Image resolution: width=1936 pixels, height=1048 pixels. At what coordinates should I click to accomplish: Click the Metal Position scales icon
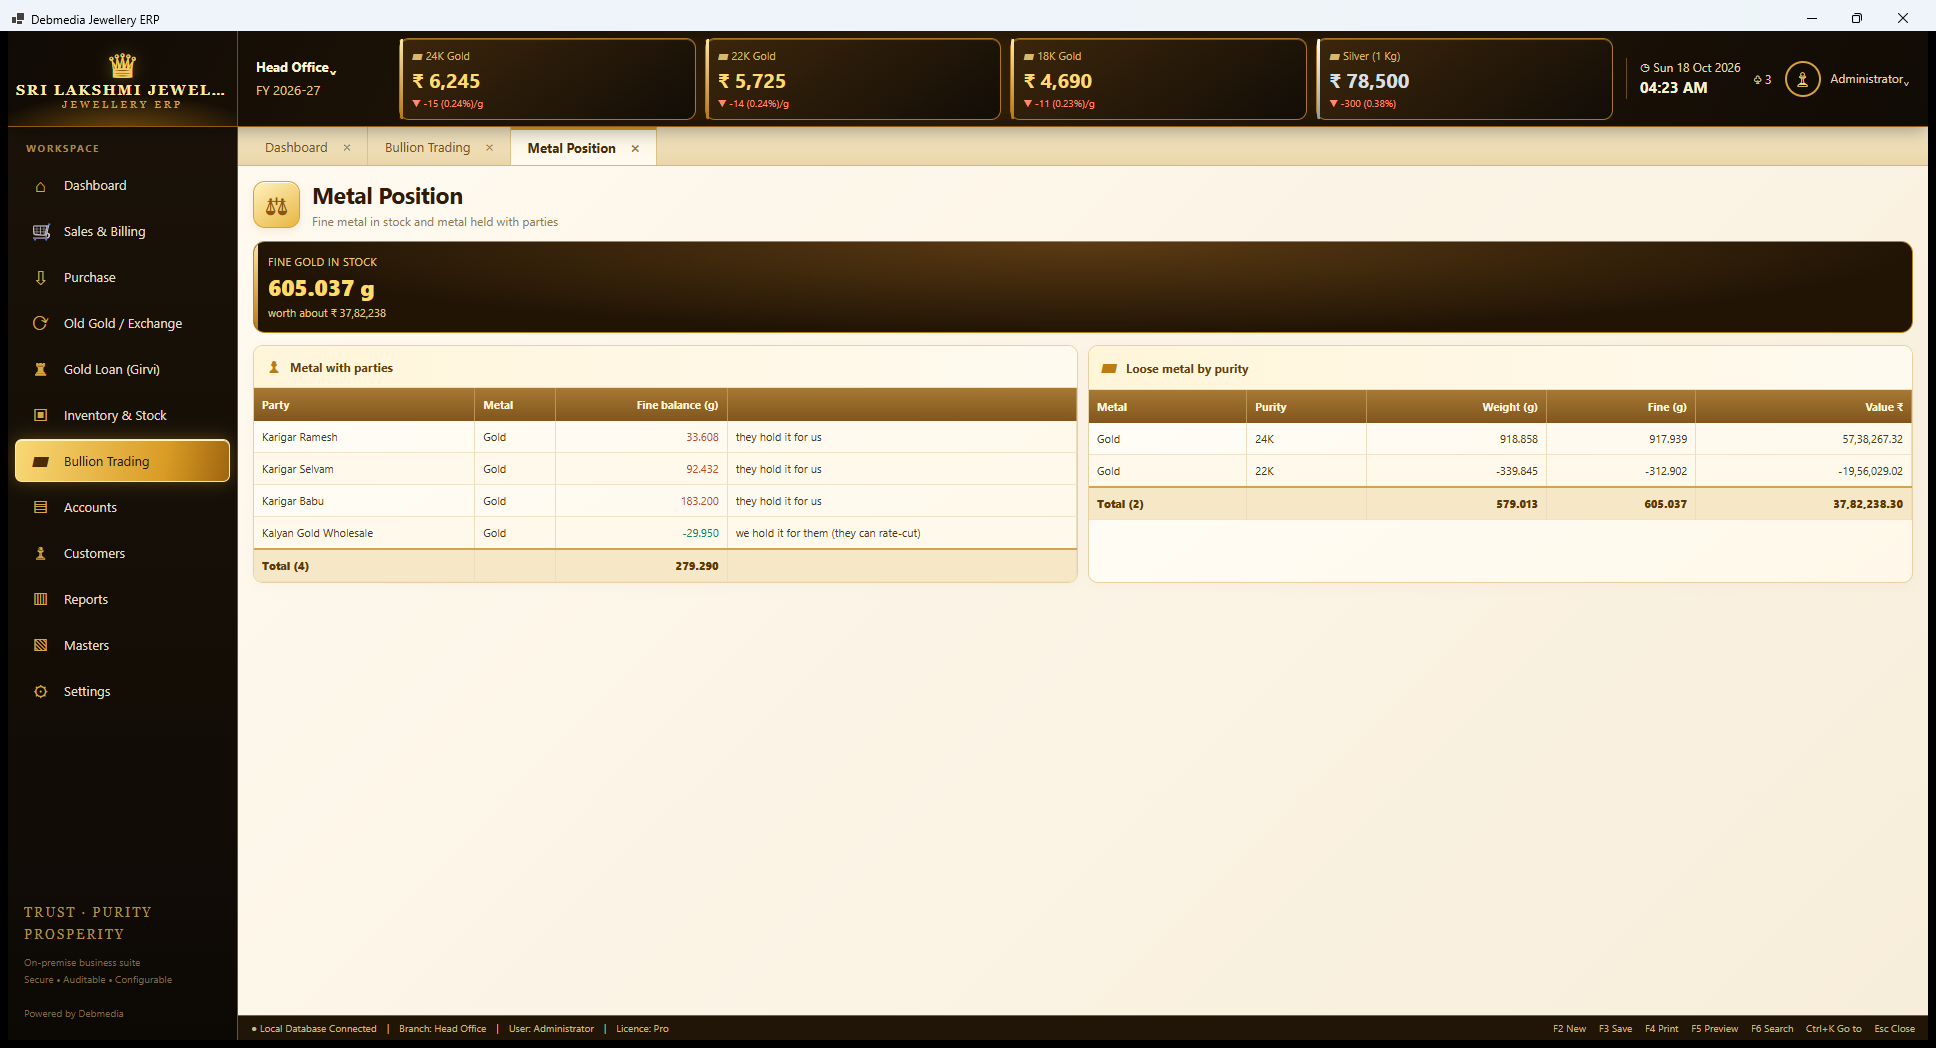[x=276, y=205]
